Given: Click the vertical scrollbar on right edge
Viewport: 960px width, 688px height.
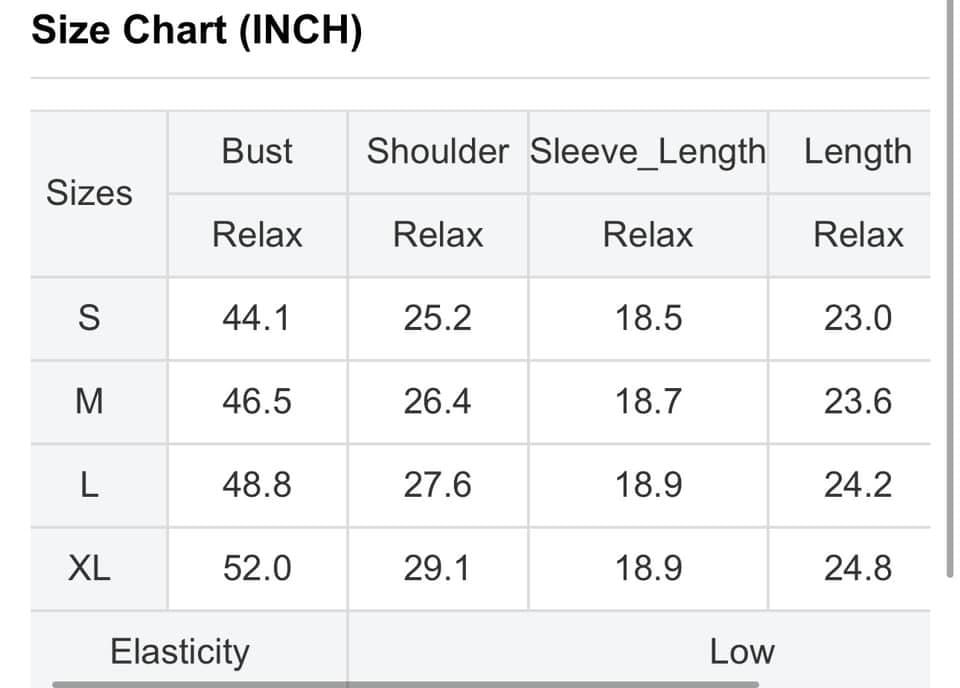Looking at the screenshot, I should (950, 288).
